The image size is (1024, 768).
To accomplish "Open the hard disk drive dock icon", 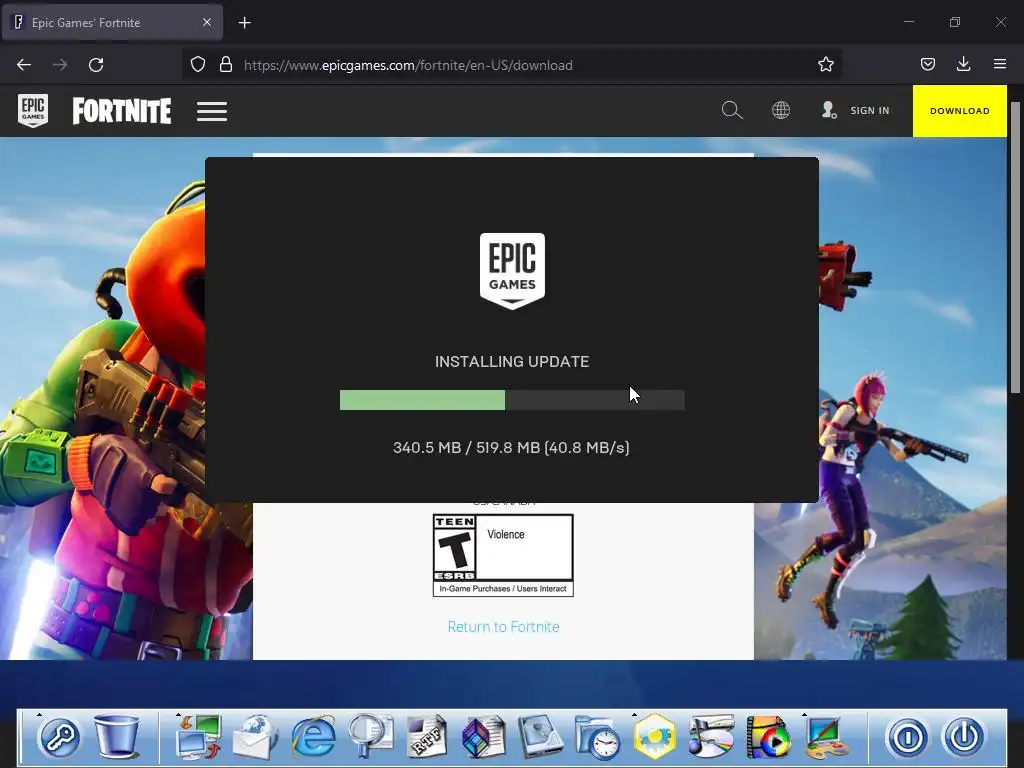I will click(541, 737).
